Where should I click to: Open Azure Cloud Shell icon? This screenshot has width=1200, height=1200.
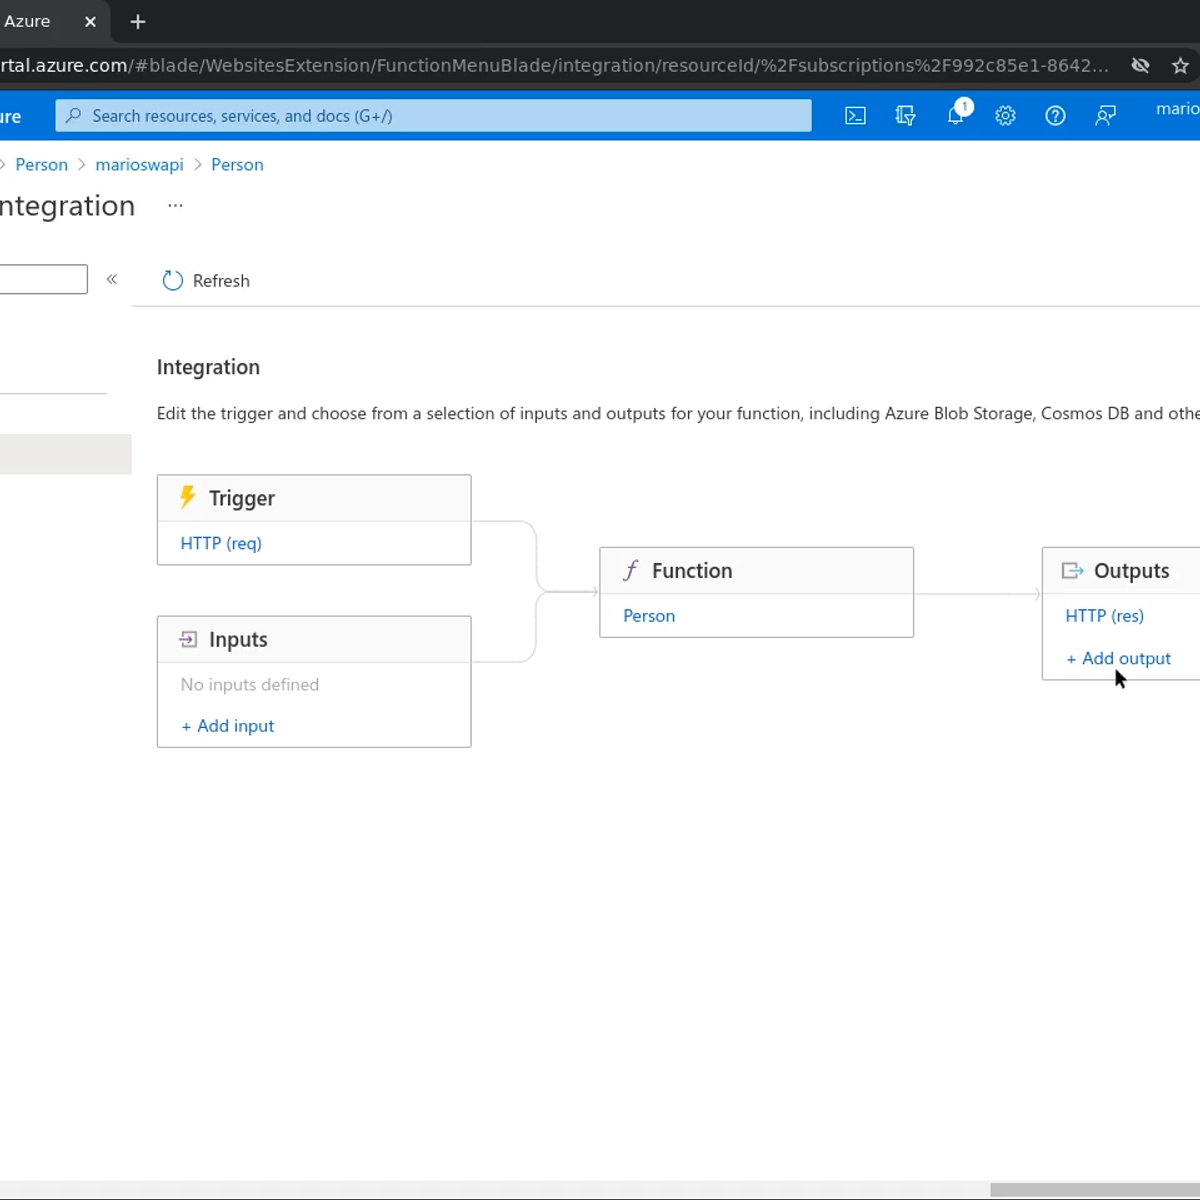pyautogui.click(x=855, y=116)
